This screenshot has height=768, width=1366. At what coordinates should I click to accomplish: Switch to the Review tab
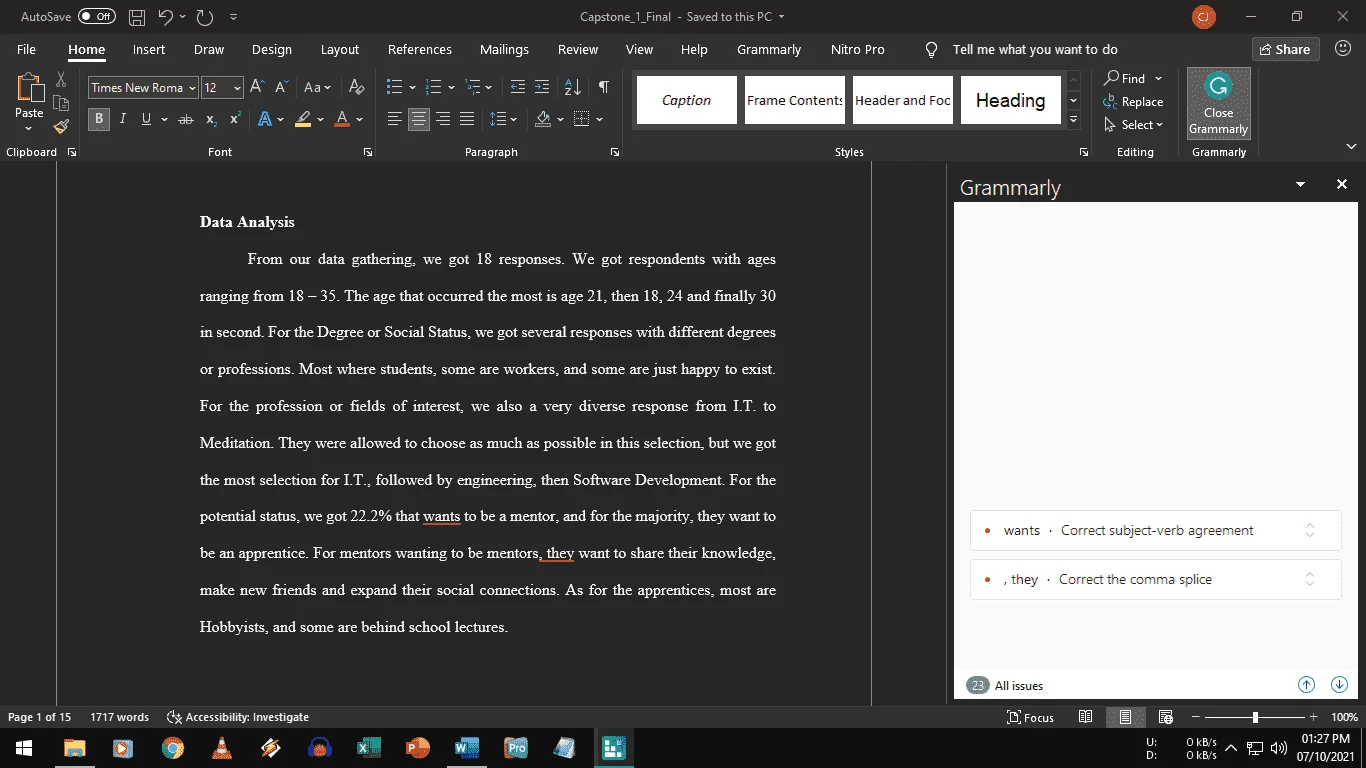click(x=578, y=49)
